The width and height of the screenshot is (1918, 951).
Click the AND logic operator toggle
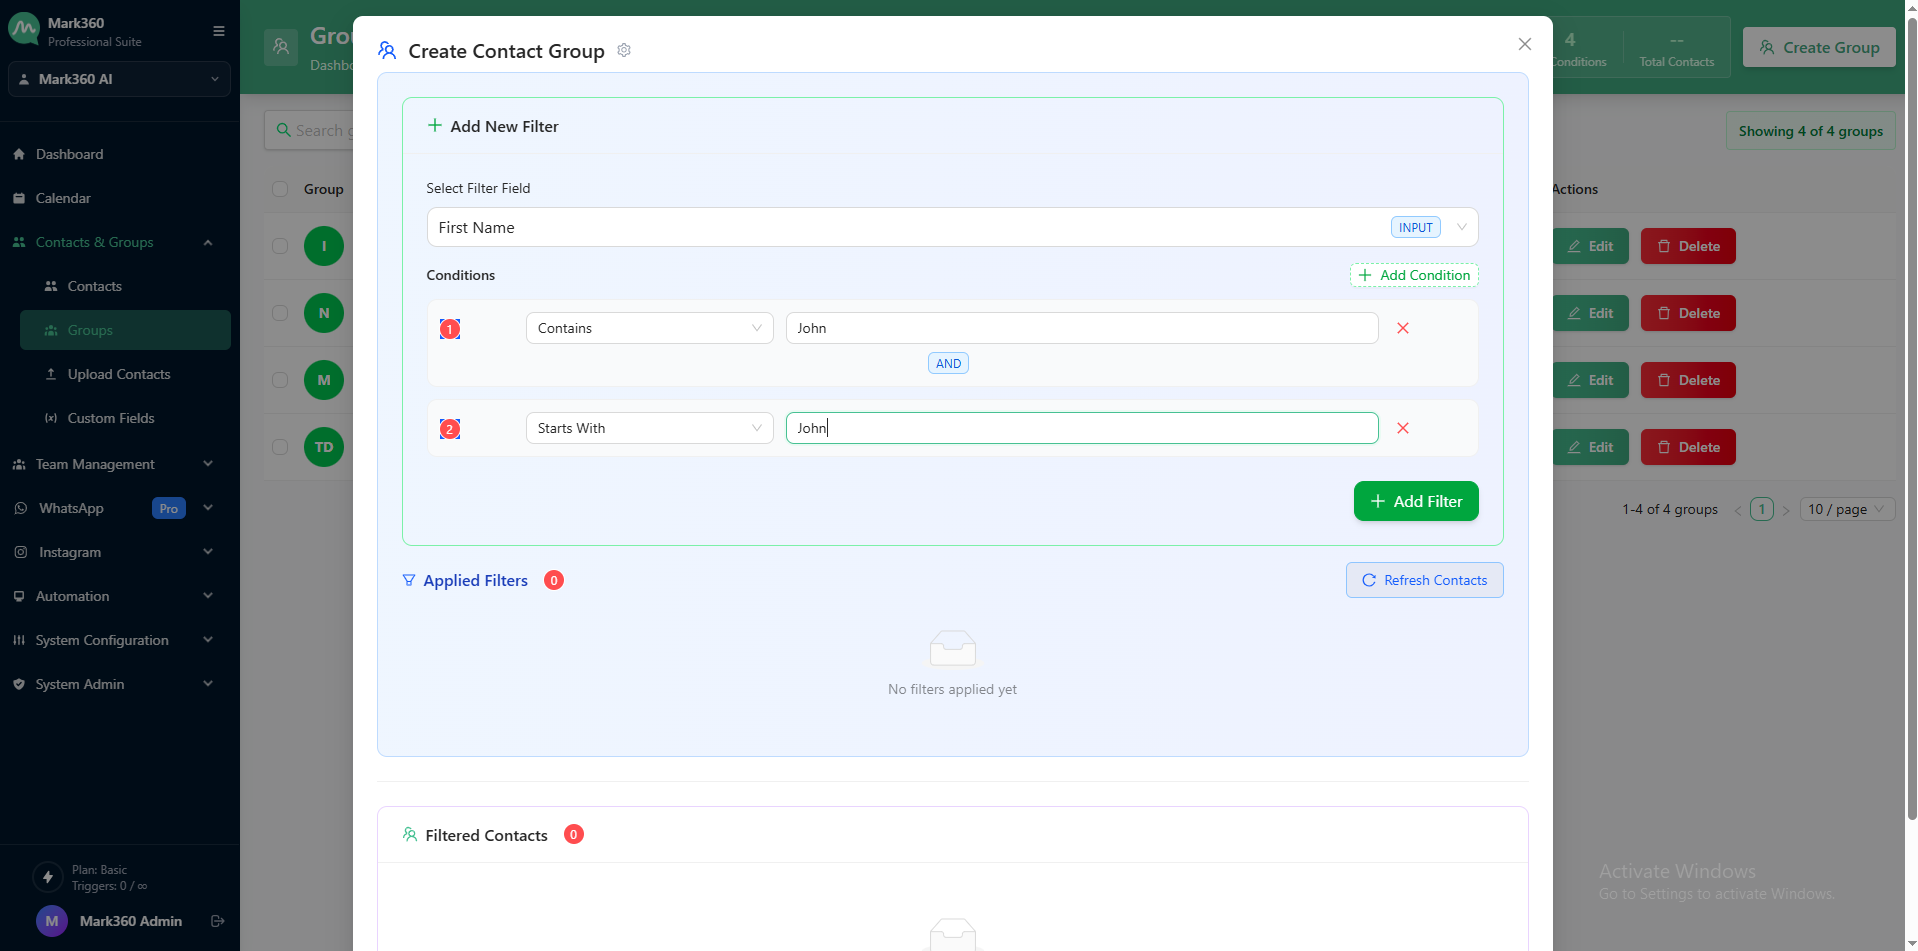click(948, 364)
